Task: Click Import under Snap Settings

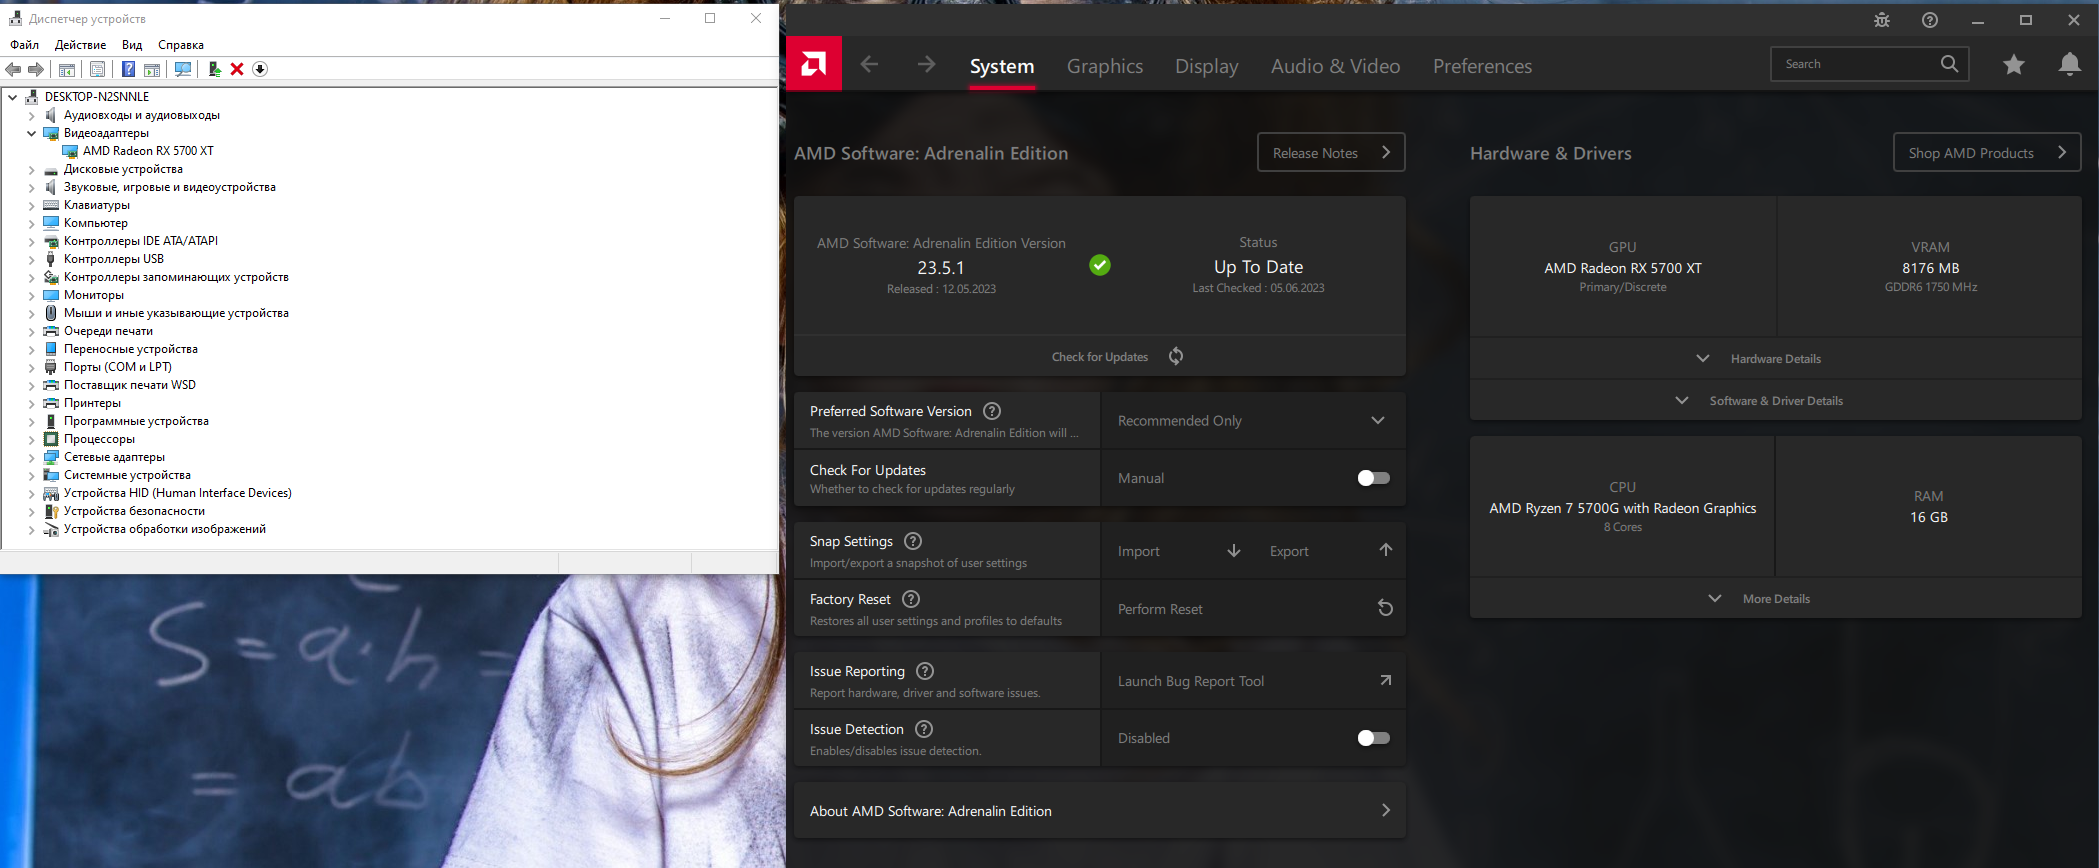Action: (x=1179, y=551)
